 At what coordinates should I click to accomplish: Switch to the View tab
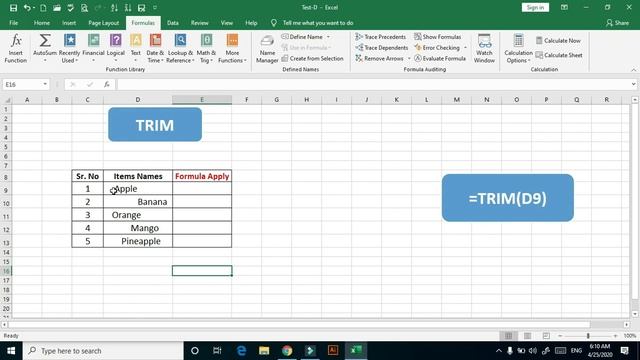pyautogui.click(x=227, y=23)
